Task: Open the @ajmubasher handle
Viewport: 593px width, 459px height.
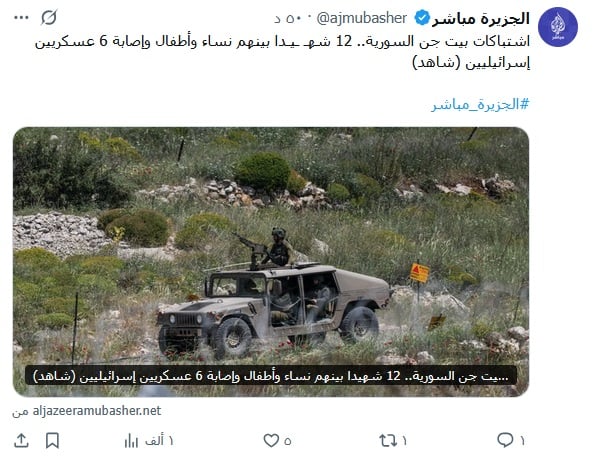Action: 362,18
